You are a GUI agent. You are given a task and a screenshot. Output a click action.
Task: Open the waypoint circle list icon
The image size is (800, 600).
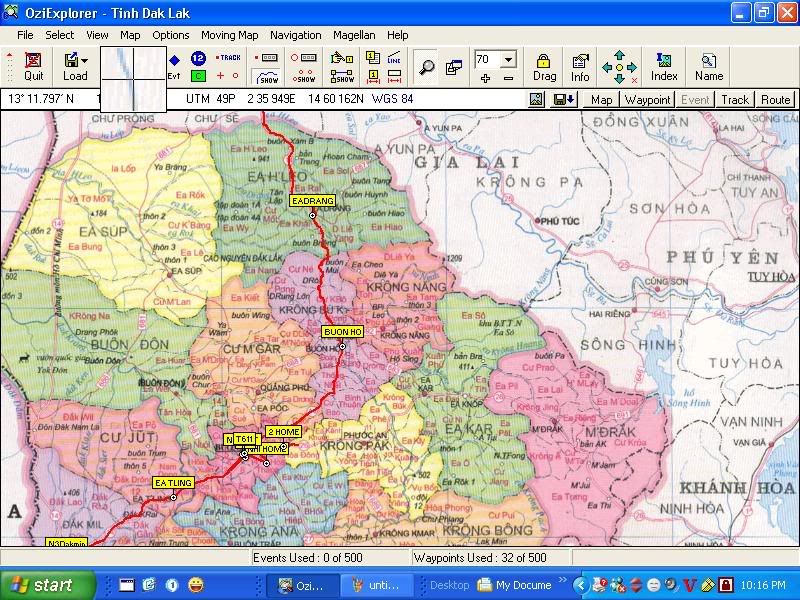click(x=304, y=58)
